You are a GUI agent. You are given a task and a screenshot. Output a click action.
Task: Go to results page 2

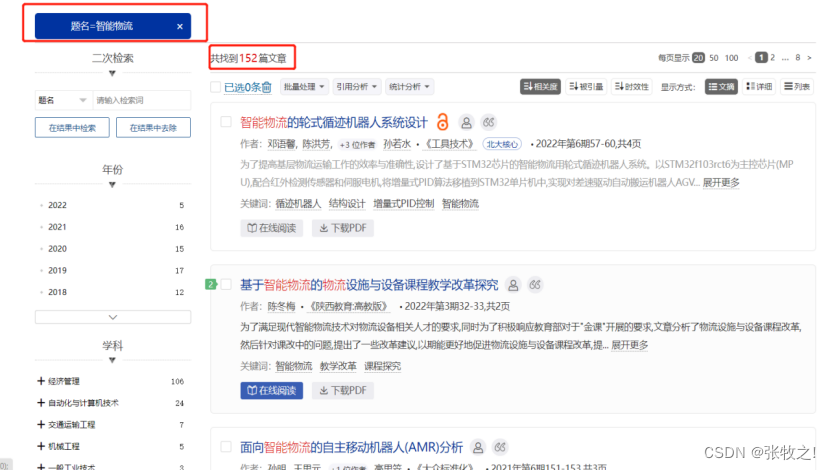(772, 58)
